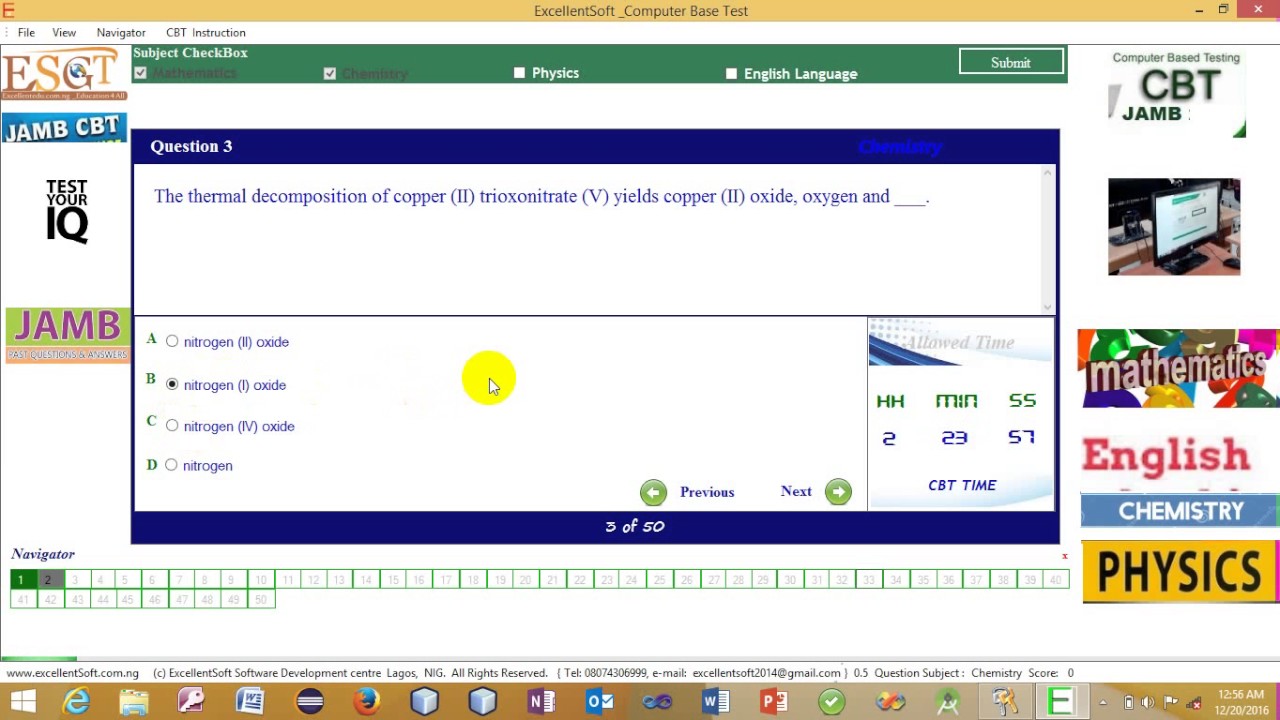Jump to question 1 in Navigator
The image size is (1280, 720).
coord(21,580)
